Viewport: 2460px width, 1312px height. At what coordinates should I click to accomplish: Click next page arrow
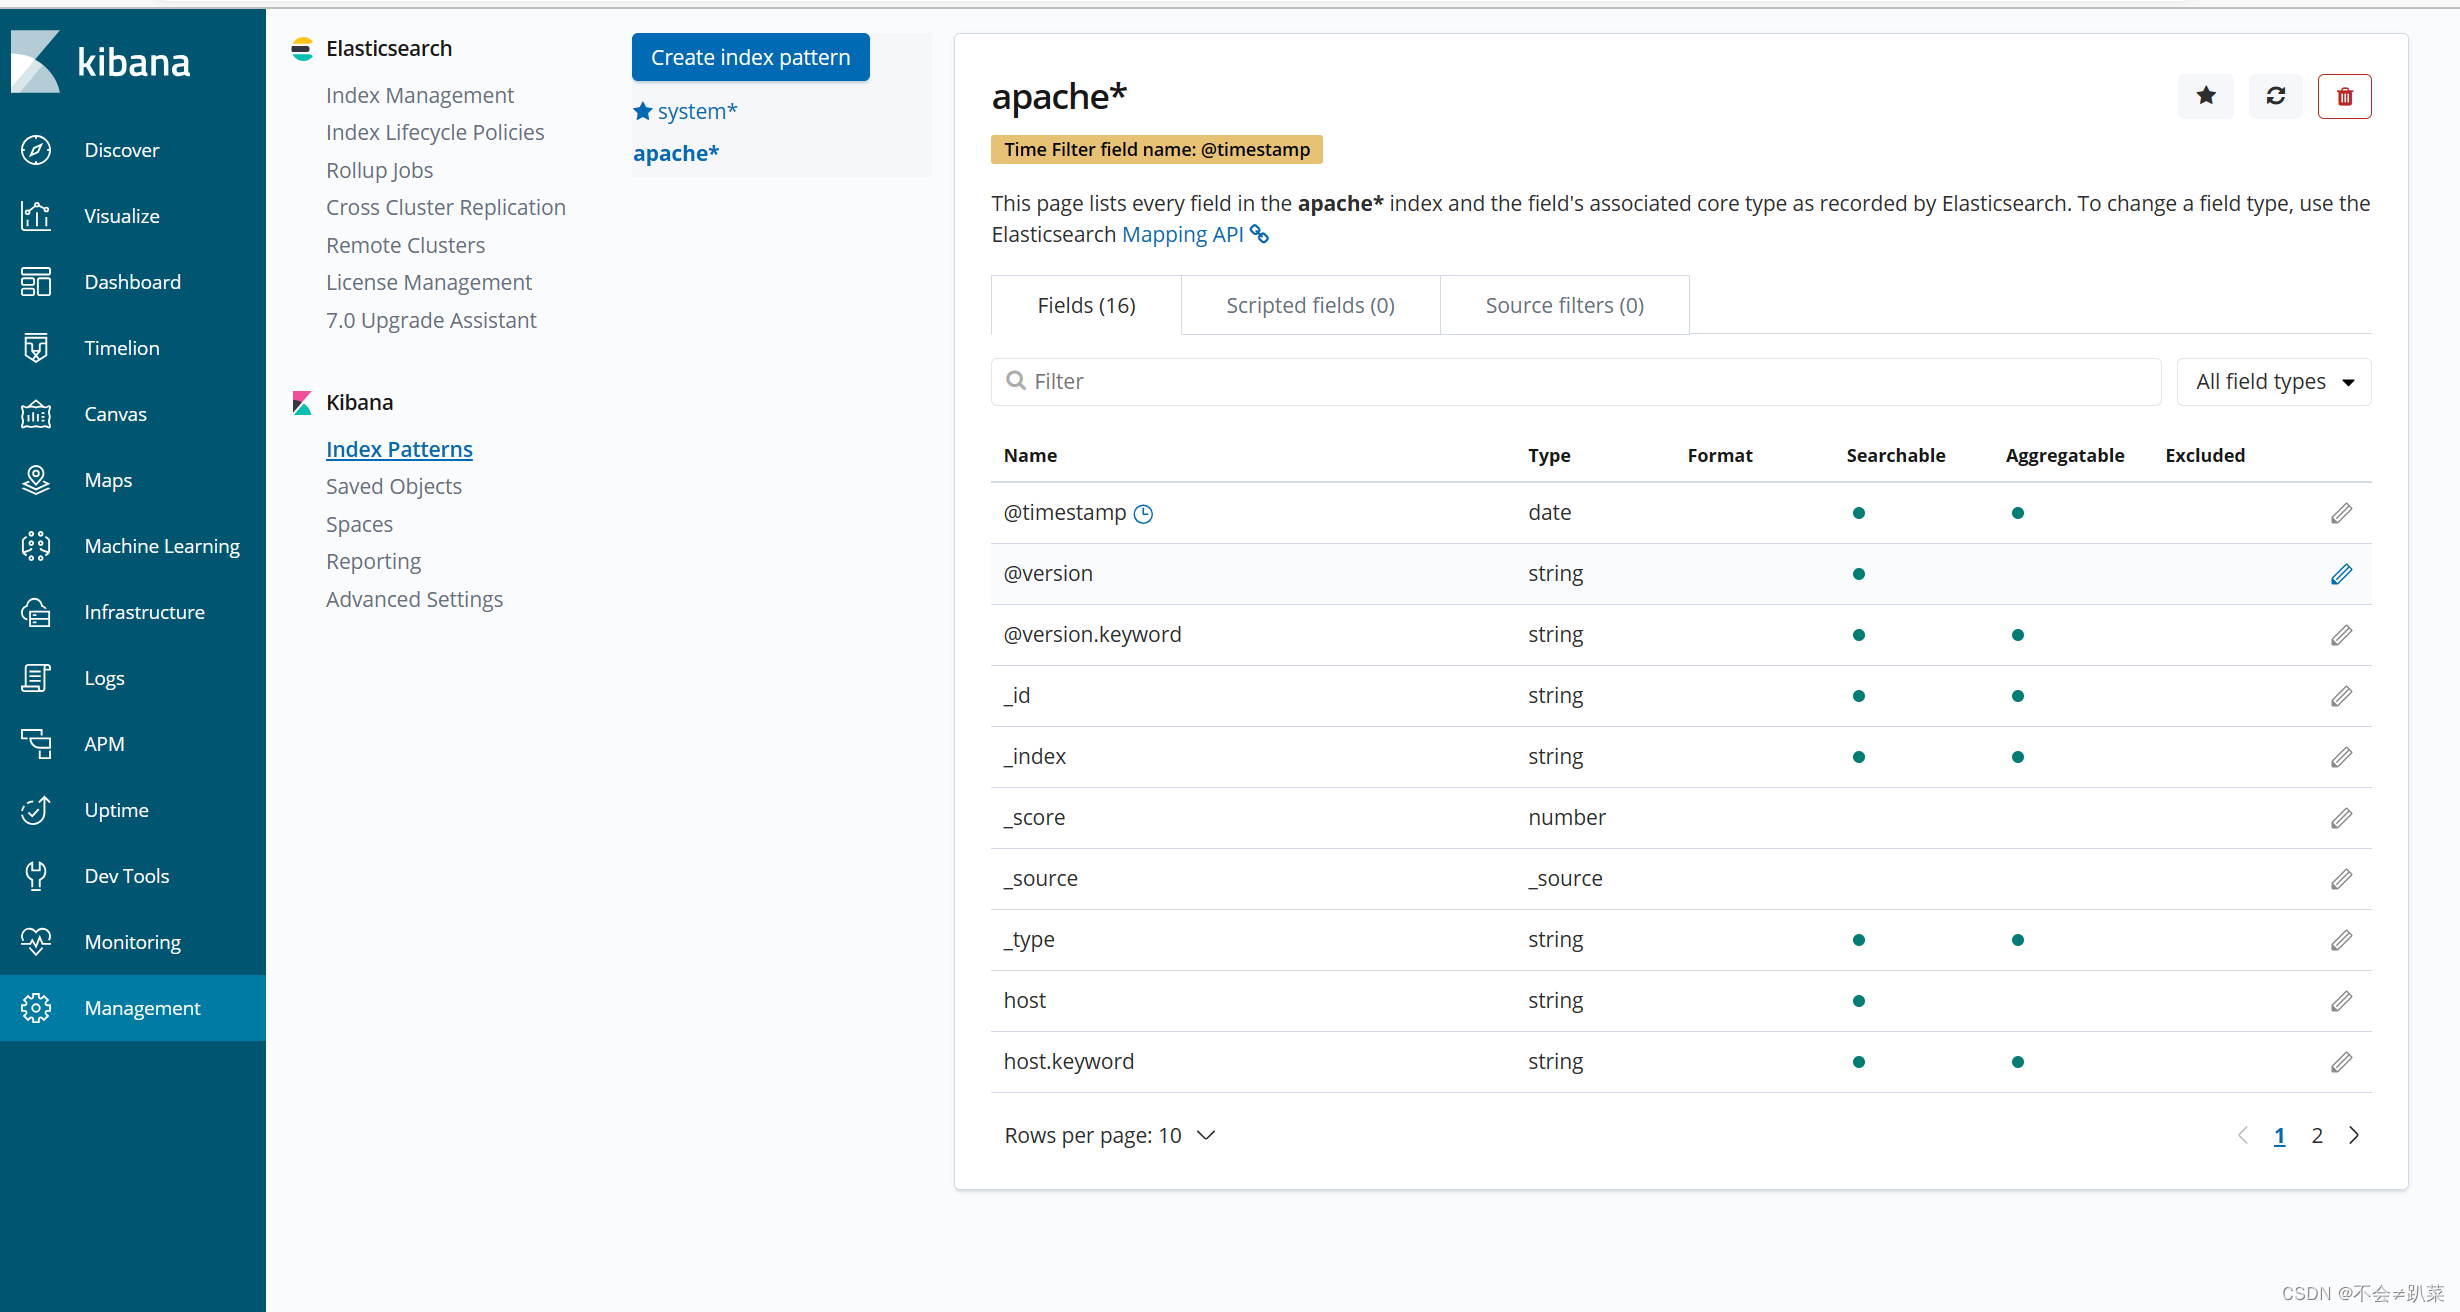point(2354,1136)
